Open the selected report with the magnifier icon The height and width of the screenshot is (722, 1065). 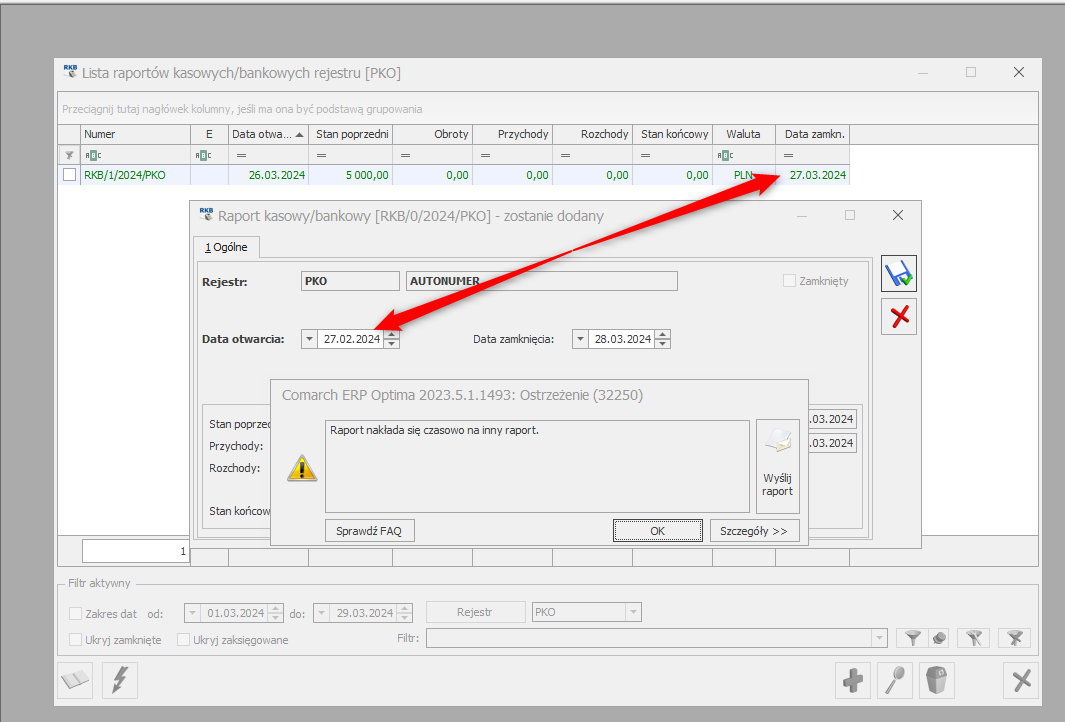[895, 680]
